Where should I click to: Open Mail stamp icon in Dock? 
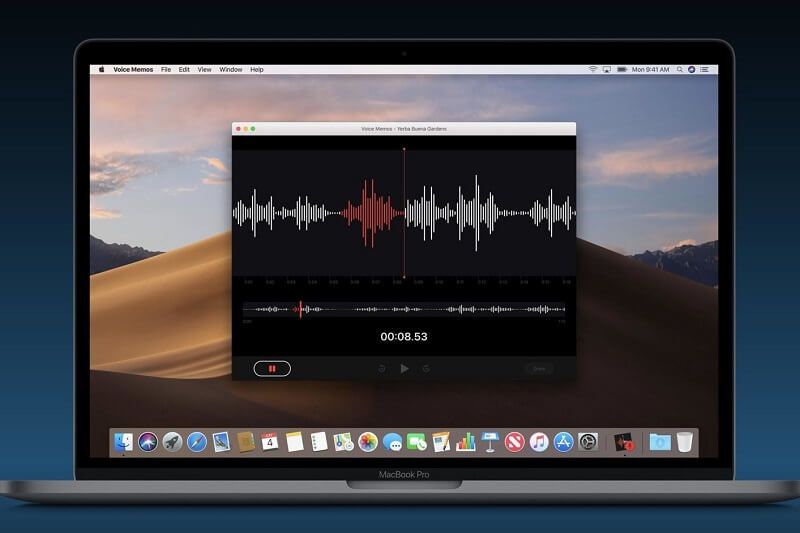pyautogui.click(x=221, y=442)
